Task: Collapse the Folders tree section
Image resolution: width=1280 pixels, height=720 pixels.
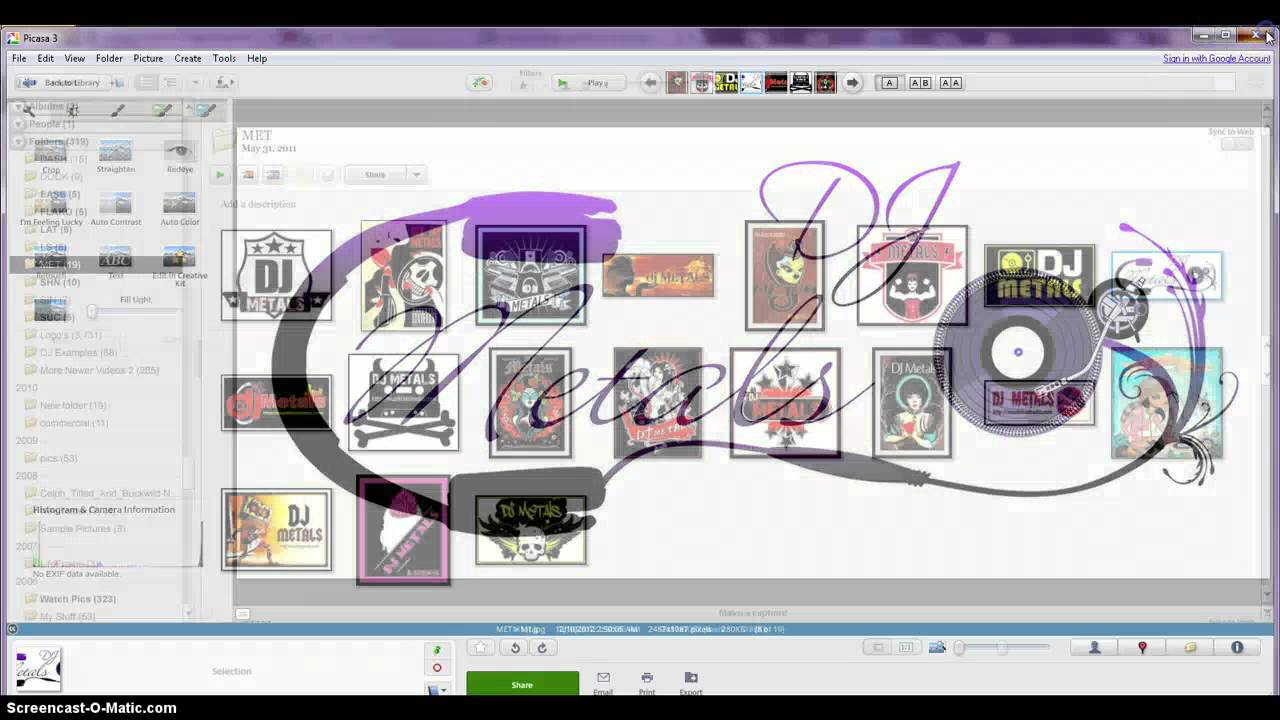Action: [20, 142]
